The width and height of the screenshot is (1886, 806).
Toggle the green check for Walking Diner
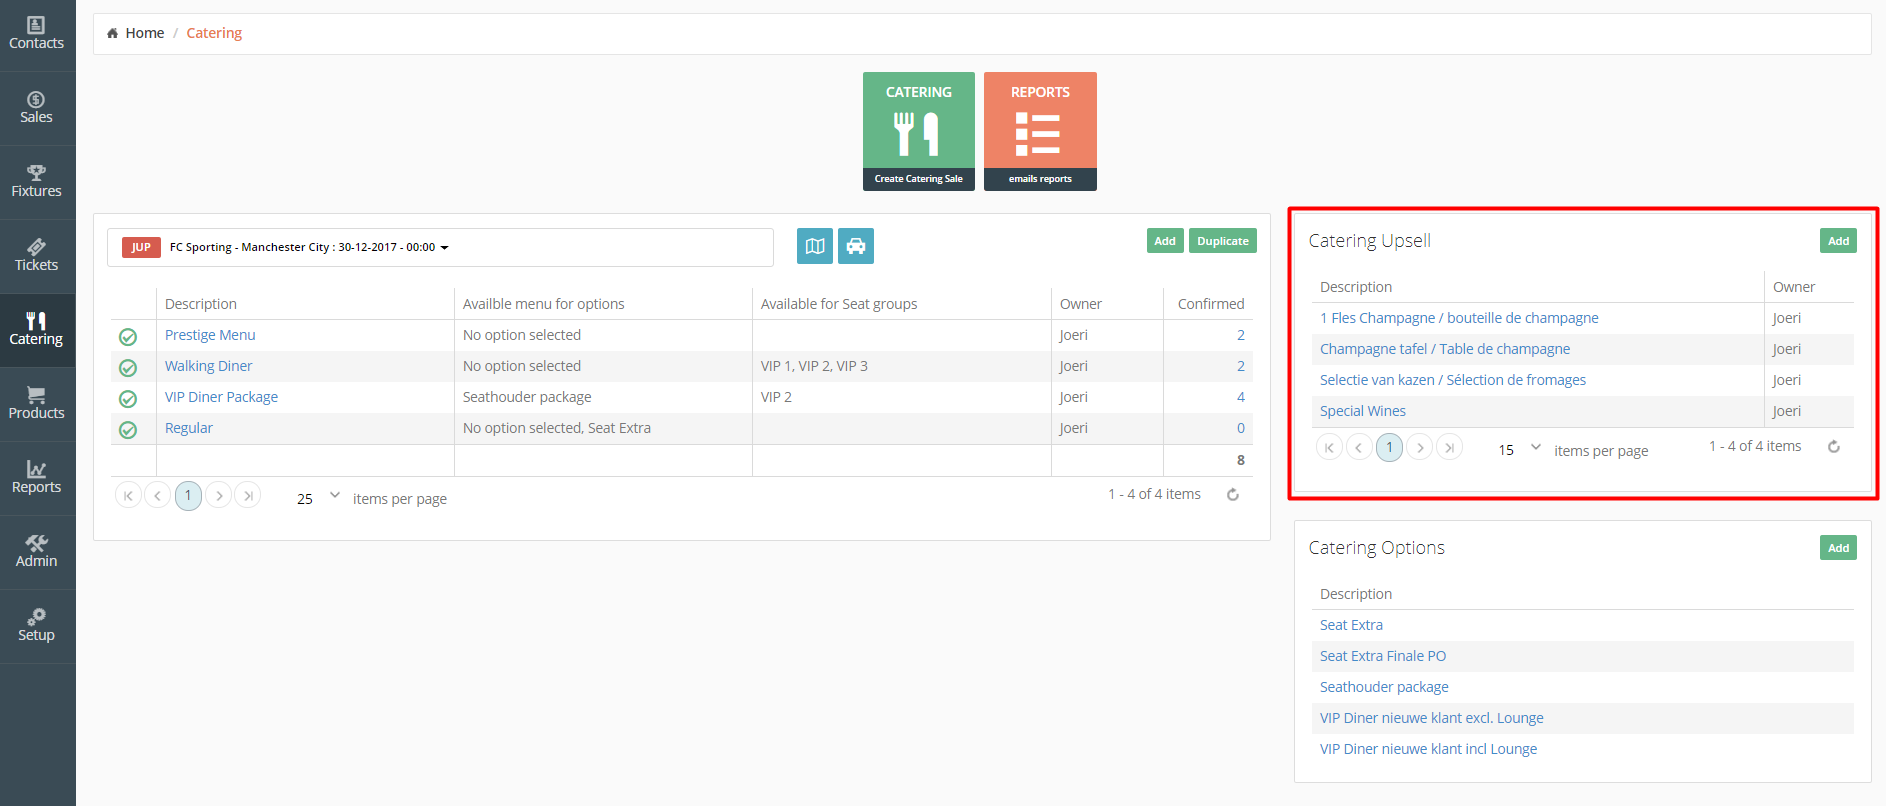pos(128,368)
